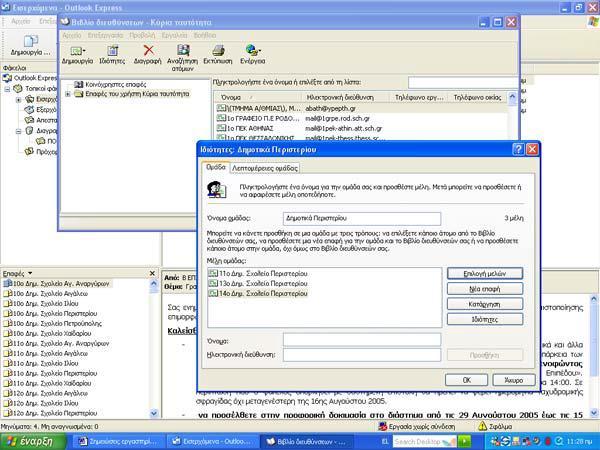Screen dimensions: 600x450
Task: Sort by Ηλεκτρονική διεύθυνση column header
Action: coord(345,97)
